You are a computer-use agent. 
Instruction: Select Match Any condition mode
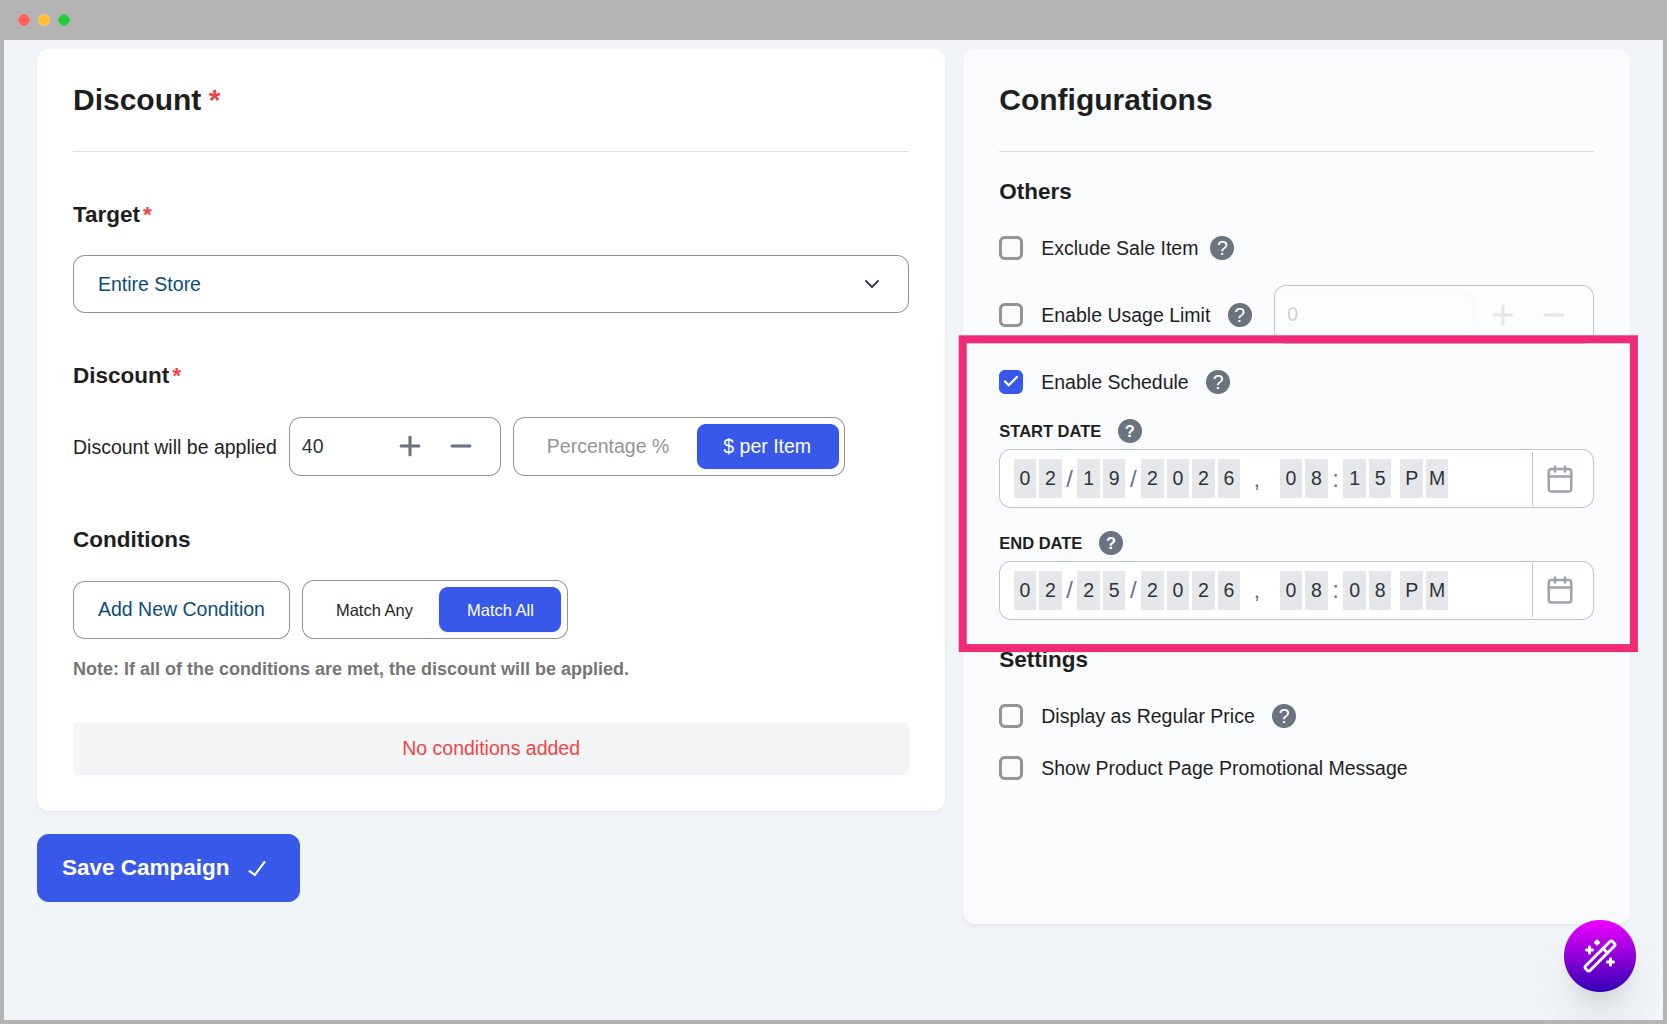[374, 609]
